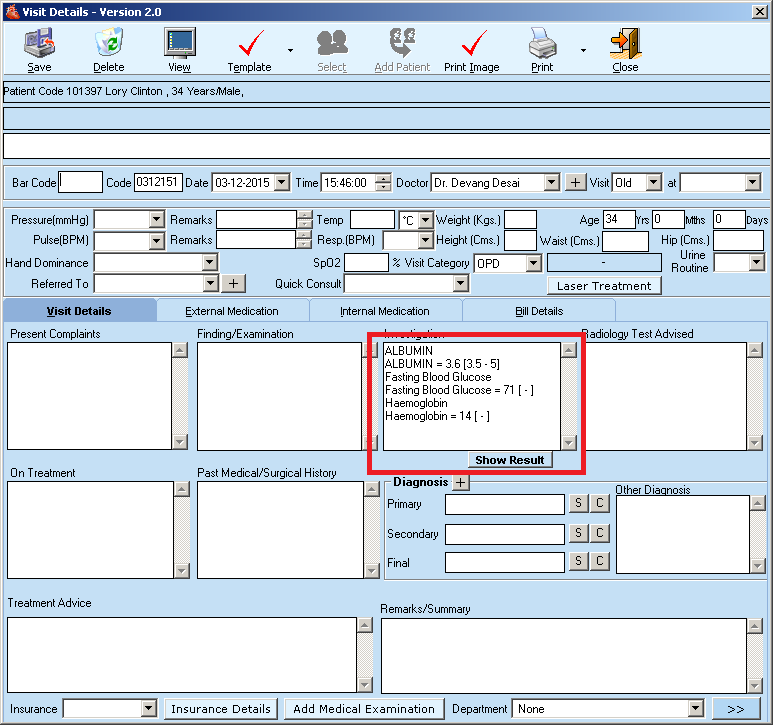This screenshot has width=773, height=725.
Task: Expand the Doctor dropdown list
Action: [x=551, y=182]
